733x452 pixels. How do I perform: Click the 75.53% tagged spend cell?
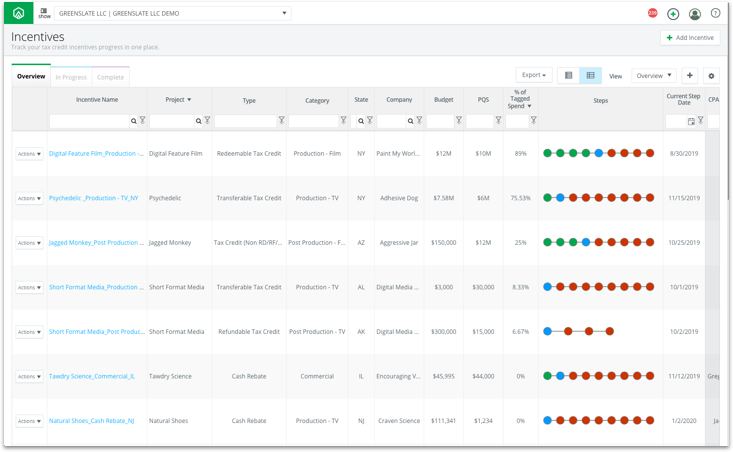pos(520,198)
